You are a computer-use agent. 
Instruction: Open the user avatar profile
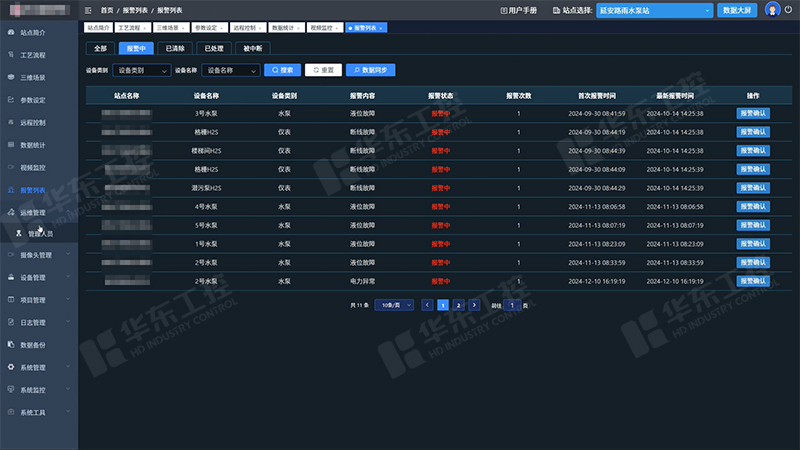point(772,9)
